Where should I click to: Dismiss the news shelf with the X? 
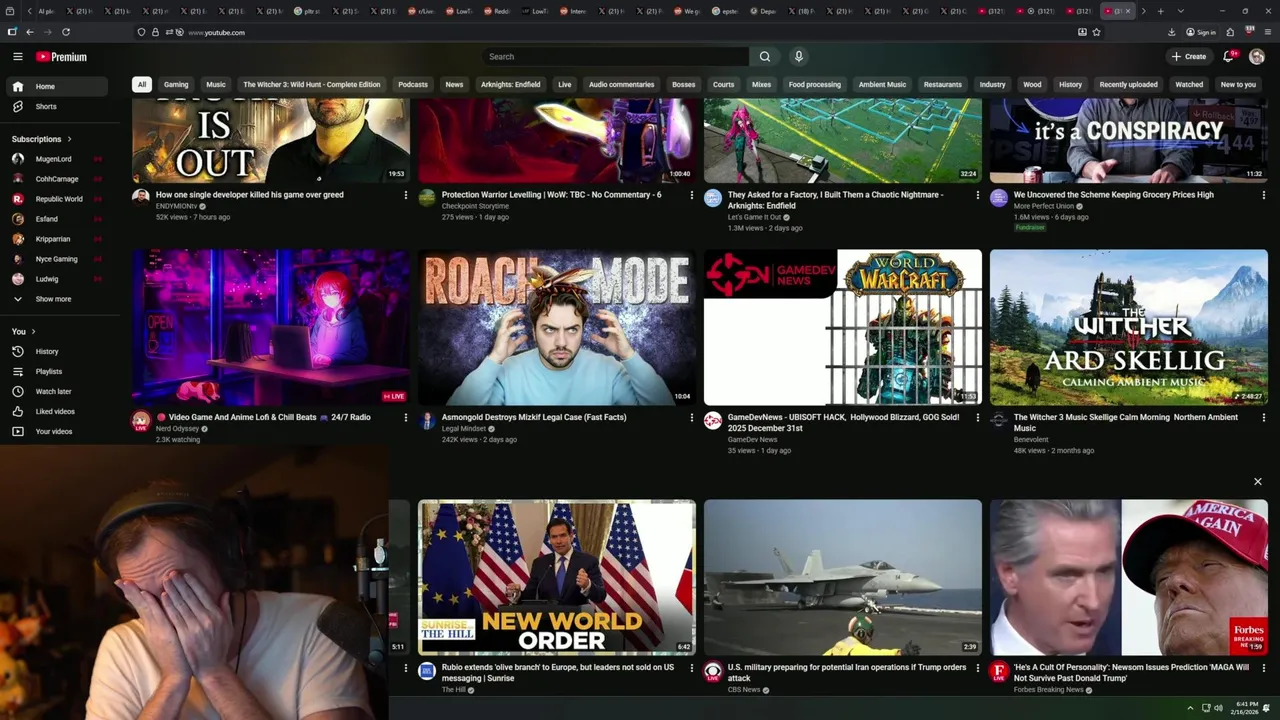click(1258, 482)
